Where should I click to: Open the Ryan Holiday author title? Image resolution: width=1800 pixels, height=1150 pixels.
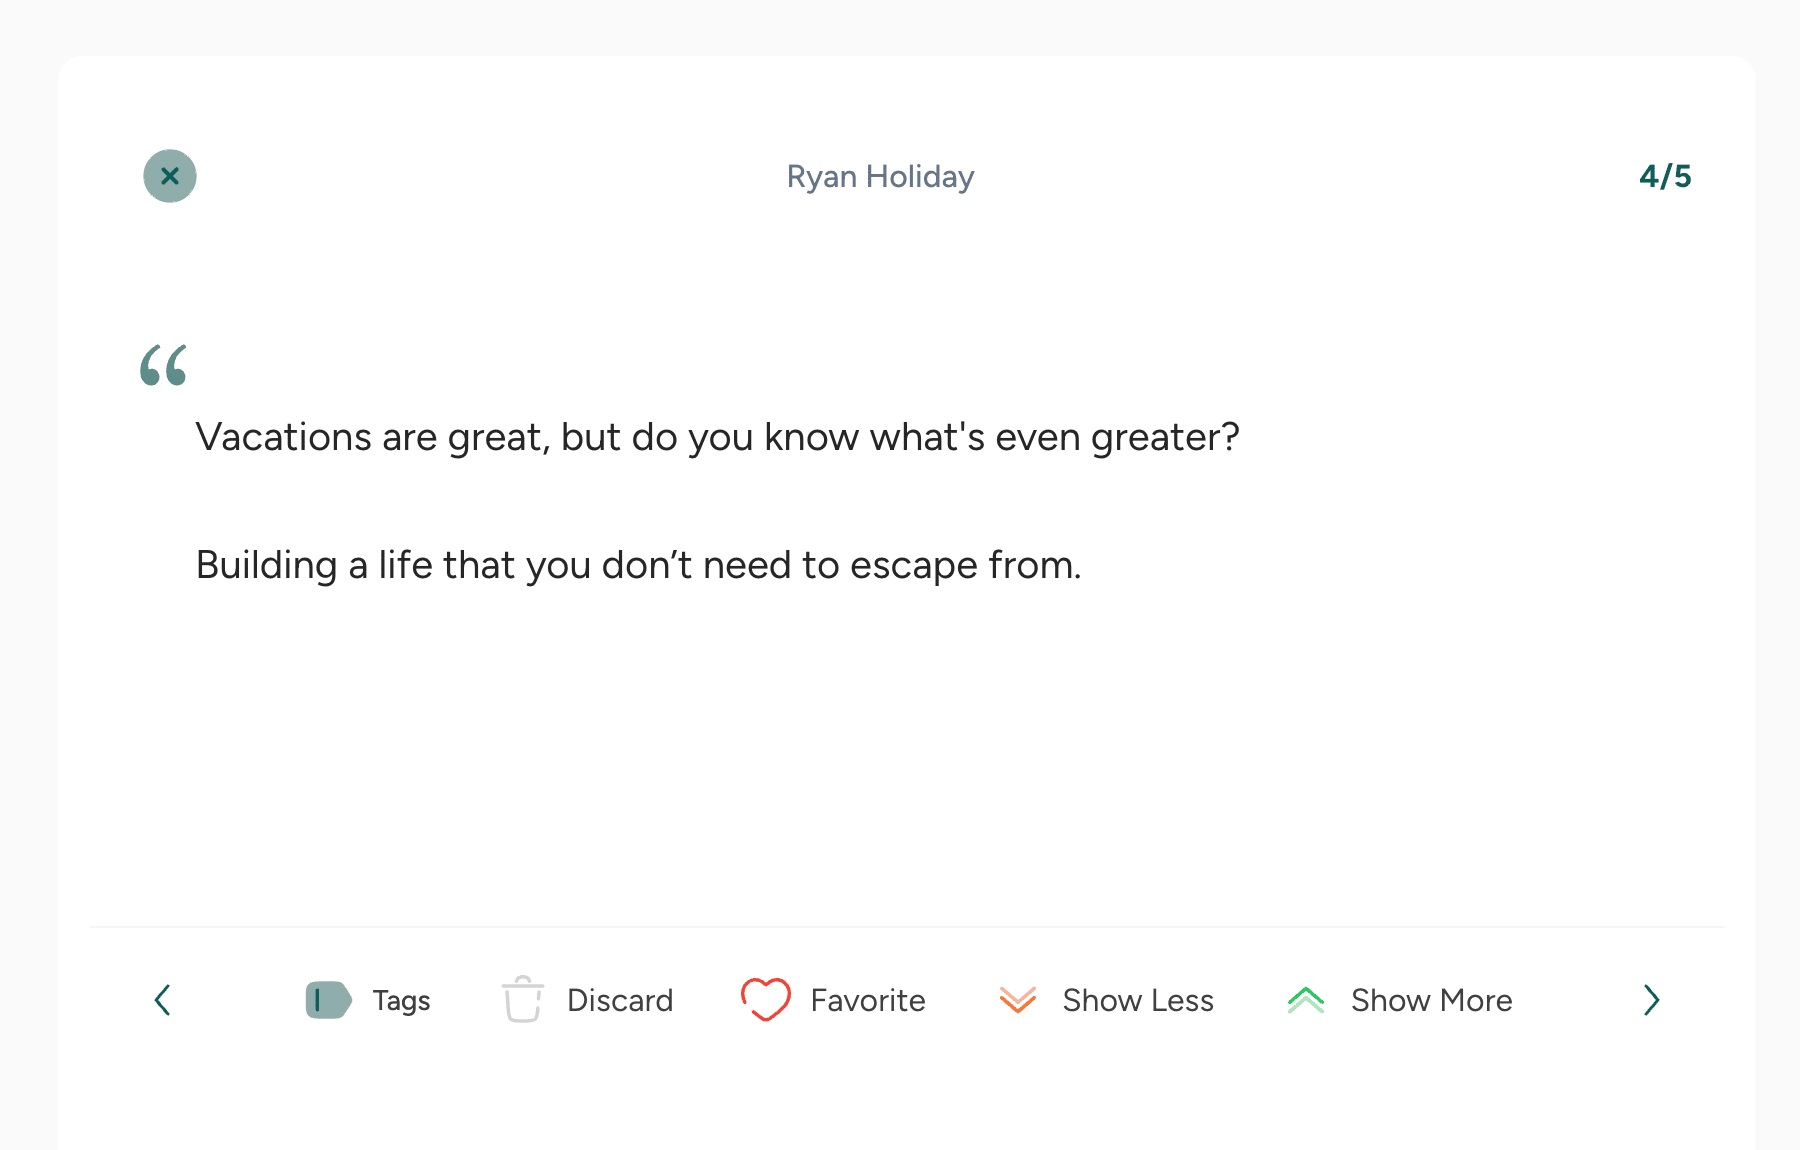click(x=880, y=177)
